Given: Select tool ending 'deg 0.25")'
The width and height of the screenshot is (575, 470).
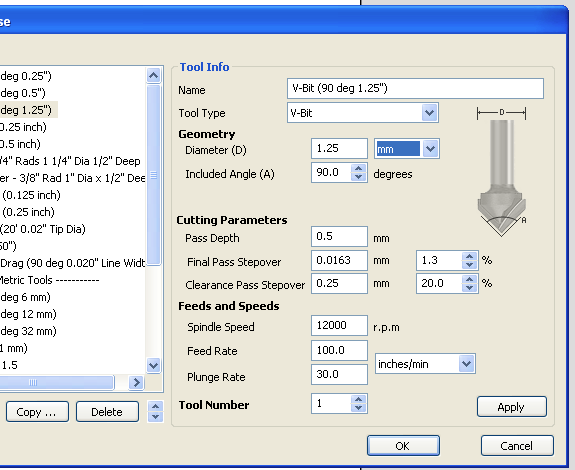Looking at the screenshot, I should click(26, 76).
